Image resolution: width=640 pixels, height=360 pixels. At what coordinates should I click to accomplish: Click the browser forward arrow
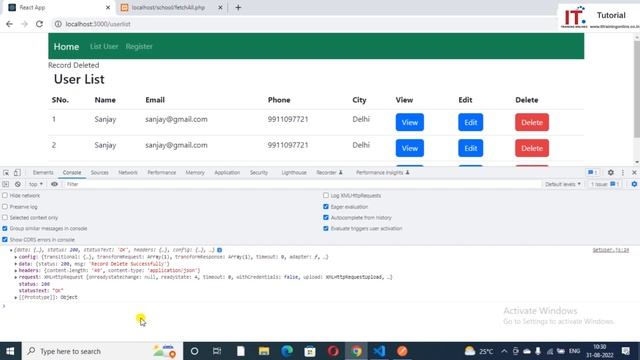coord(24,24)
